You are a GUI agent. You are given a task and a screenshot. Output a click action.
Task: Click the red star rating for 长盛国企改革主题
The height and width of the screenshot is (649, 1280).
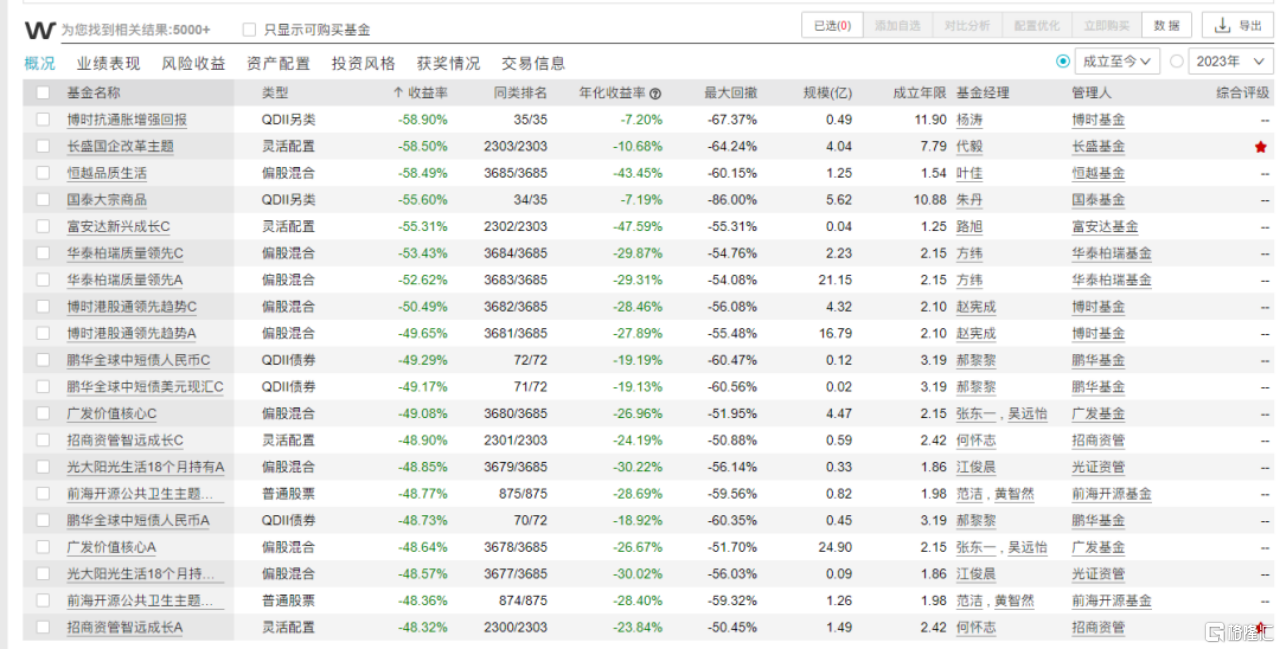click(1261, 147)
